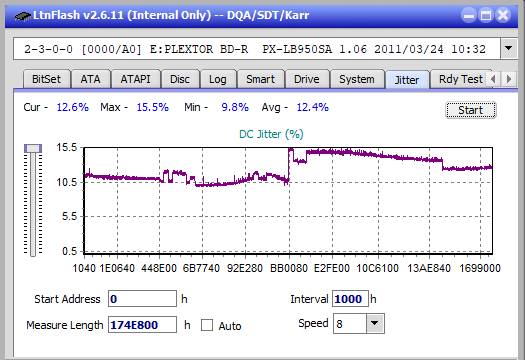Switch to the System tab
The height and width of the screenshot is (360, 525).
click(357, 79)
